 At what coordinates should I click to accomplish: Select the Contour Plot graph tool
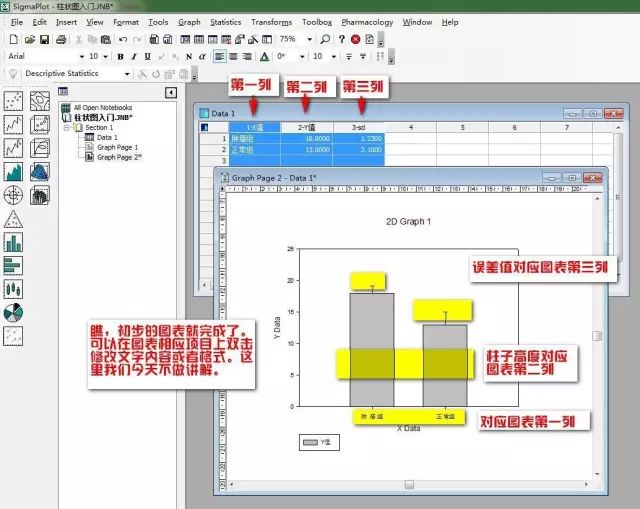40,101
